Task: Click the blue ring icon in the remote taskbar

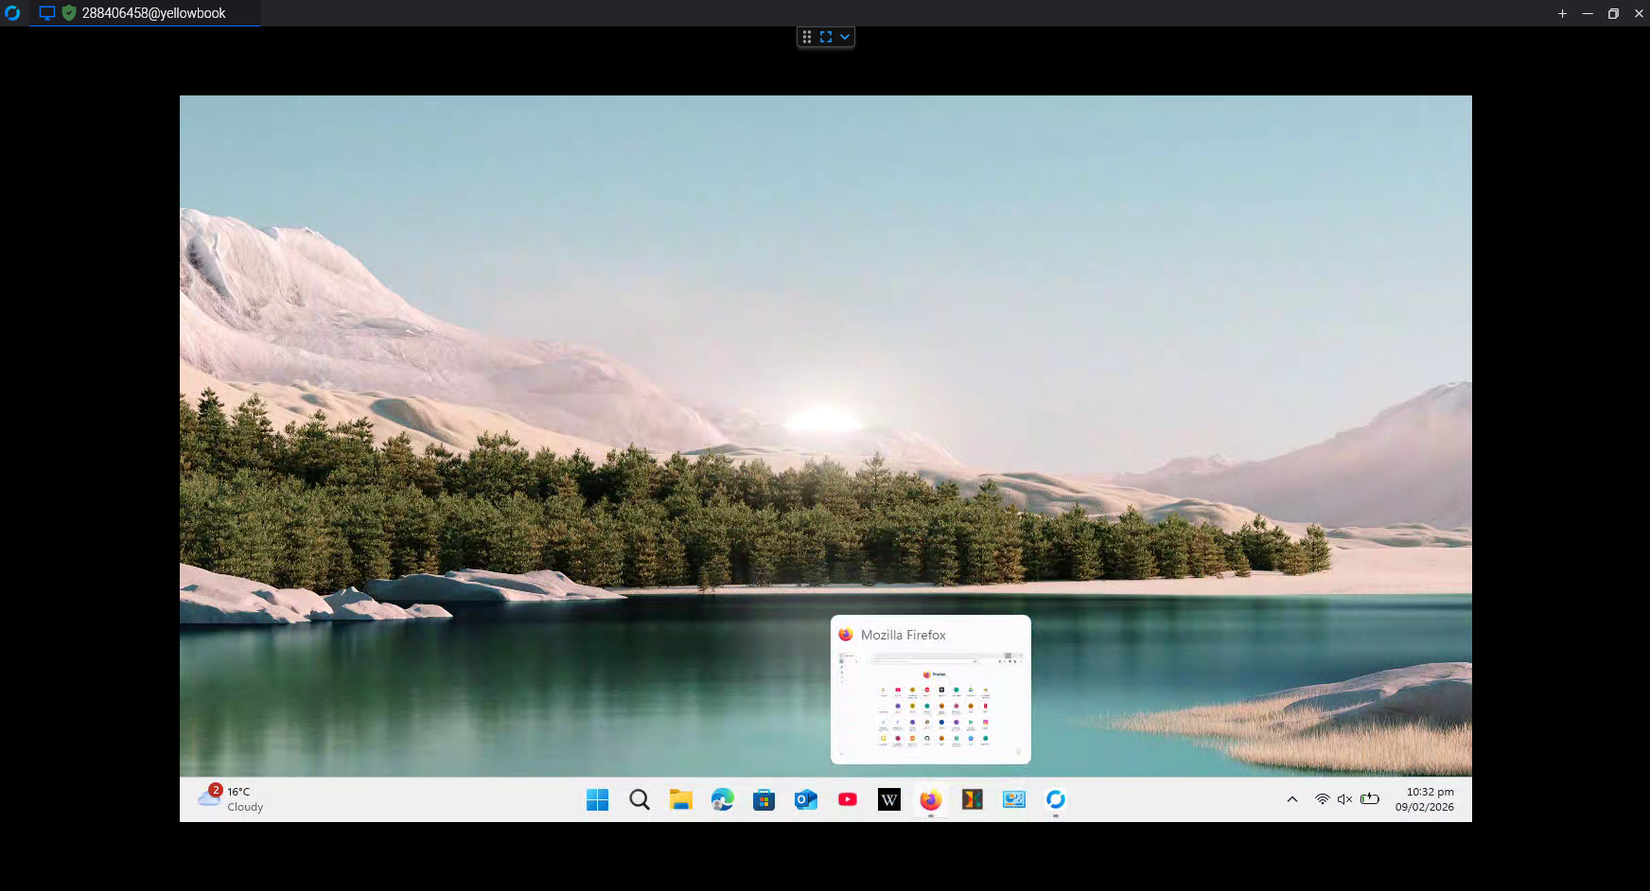Action: [1056, 800]
